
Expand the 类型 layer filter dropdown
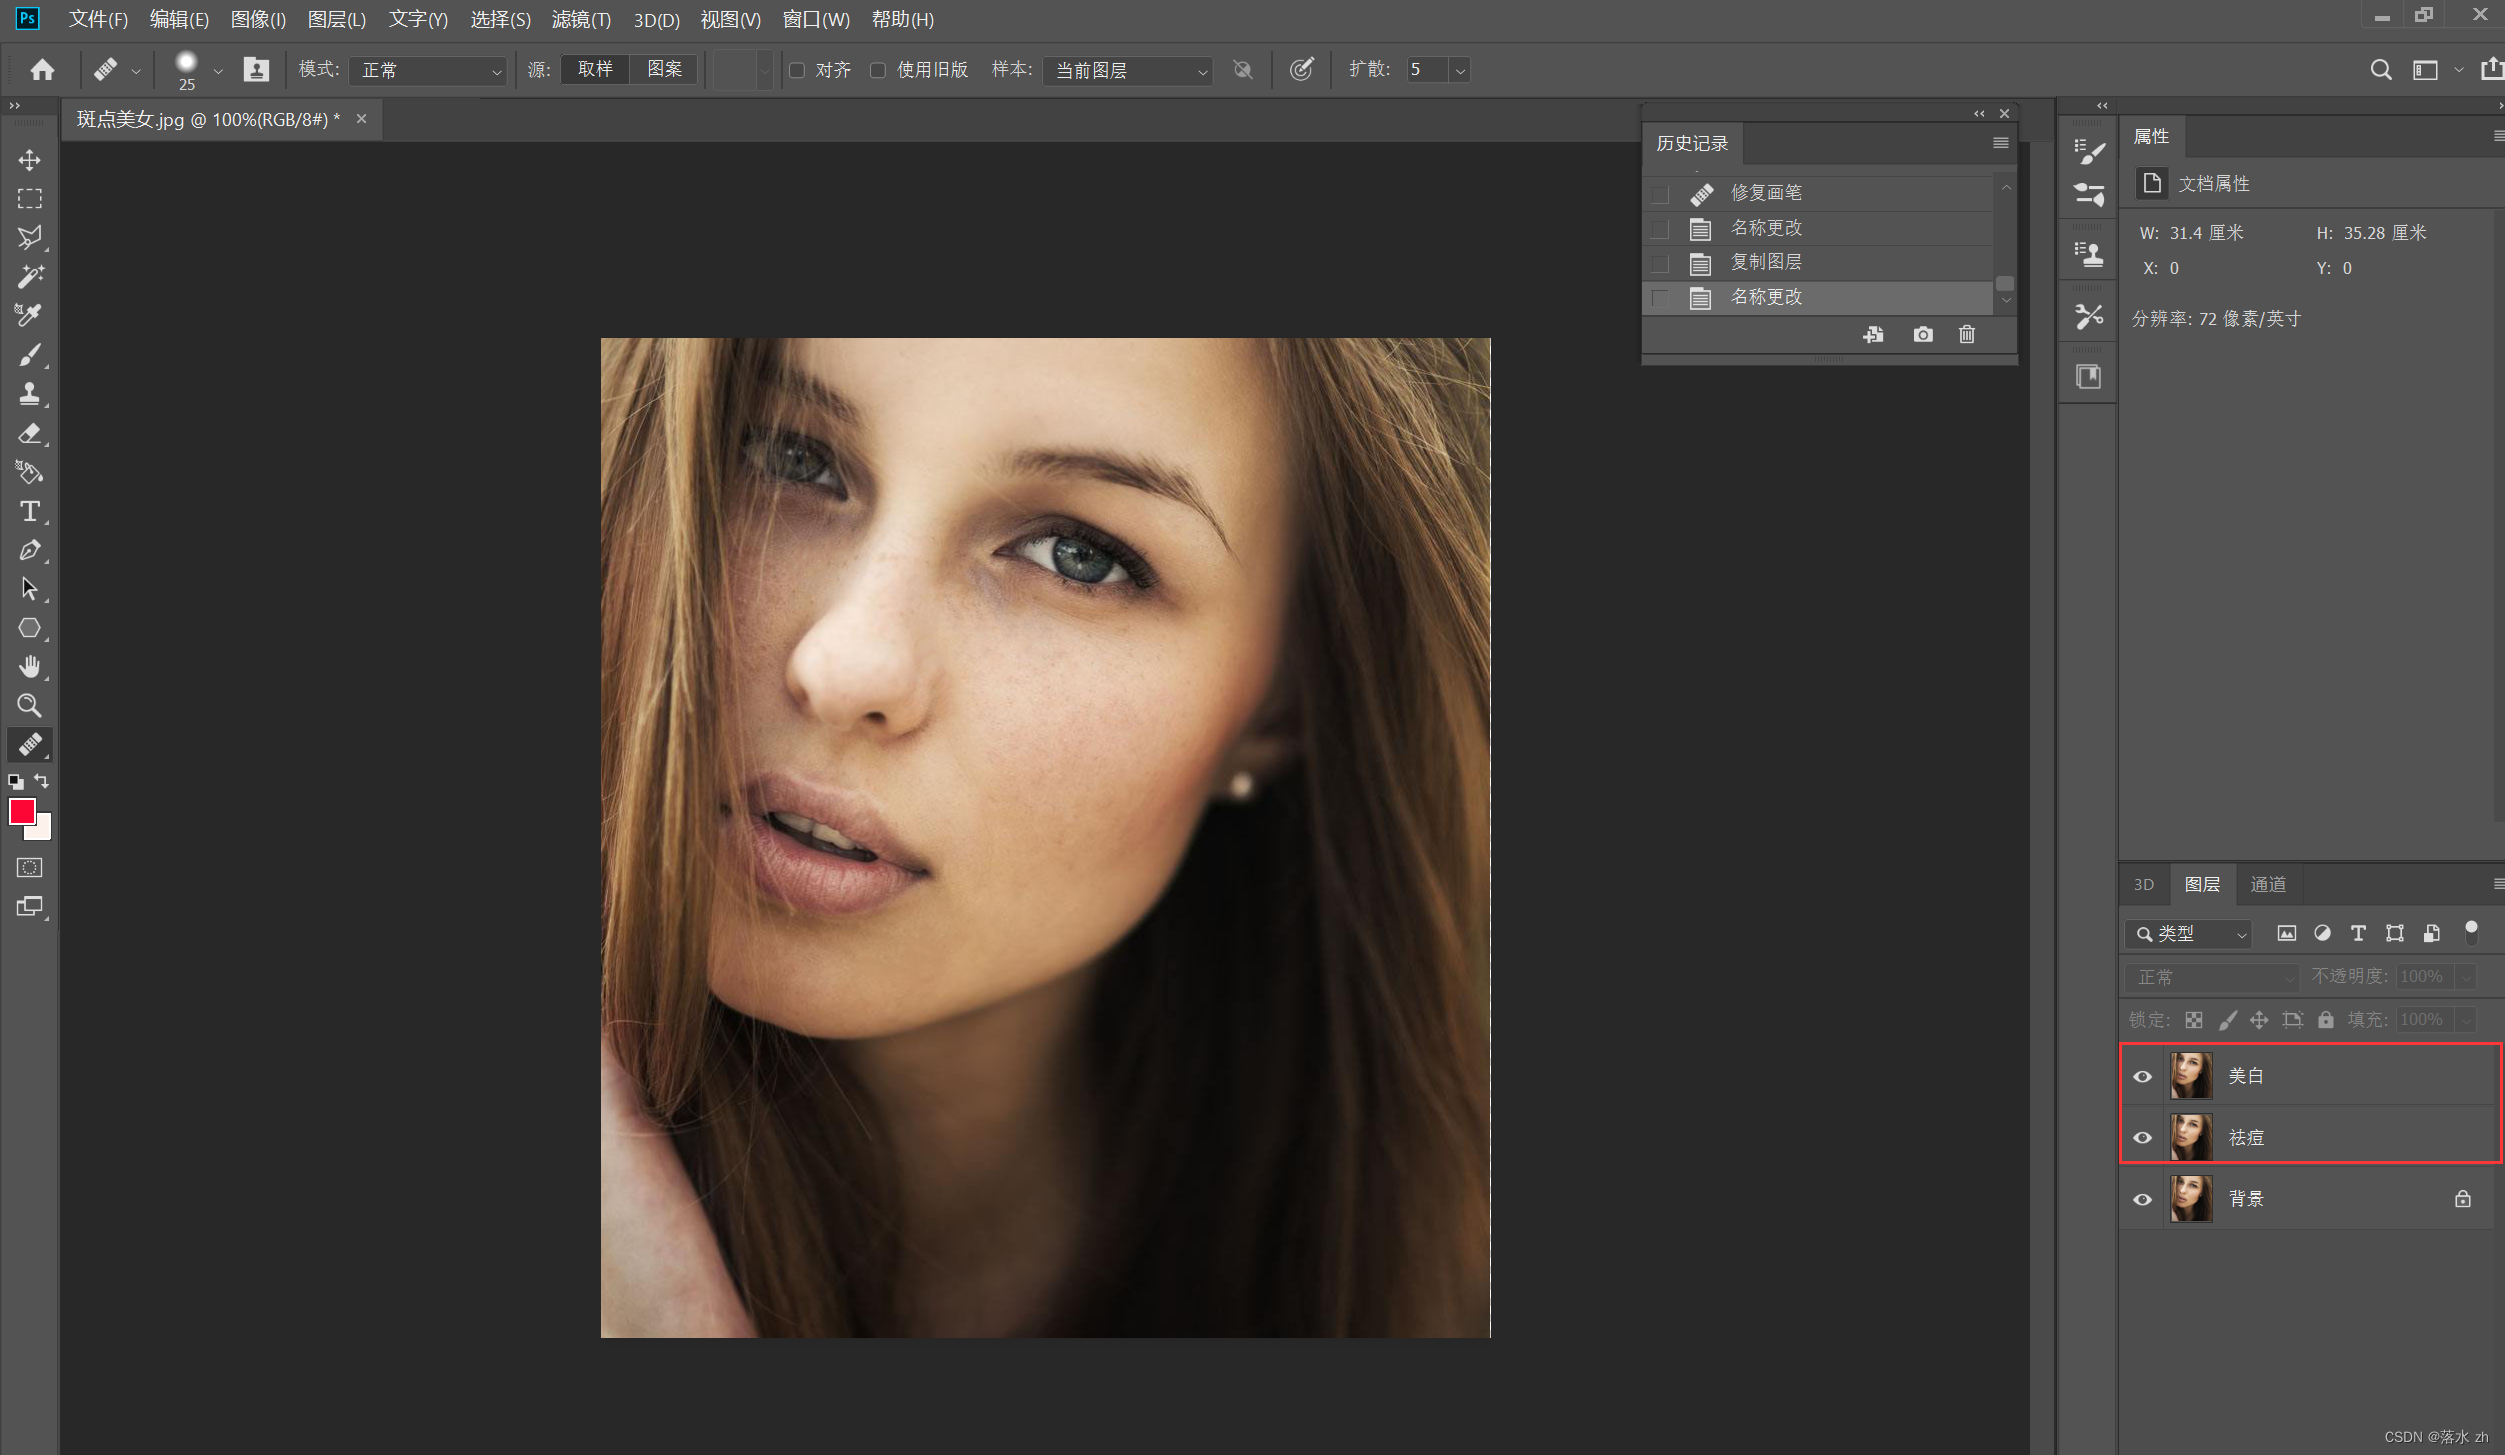(x=2188, y=934)
